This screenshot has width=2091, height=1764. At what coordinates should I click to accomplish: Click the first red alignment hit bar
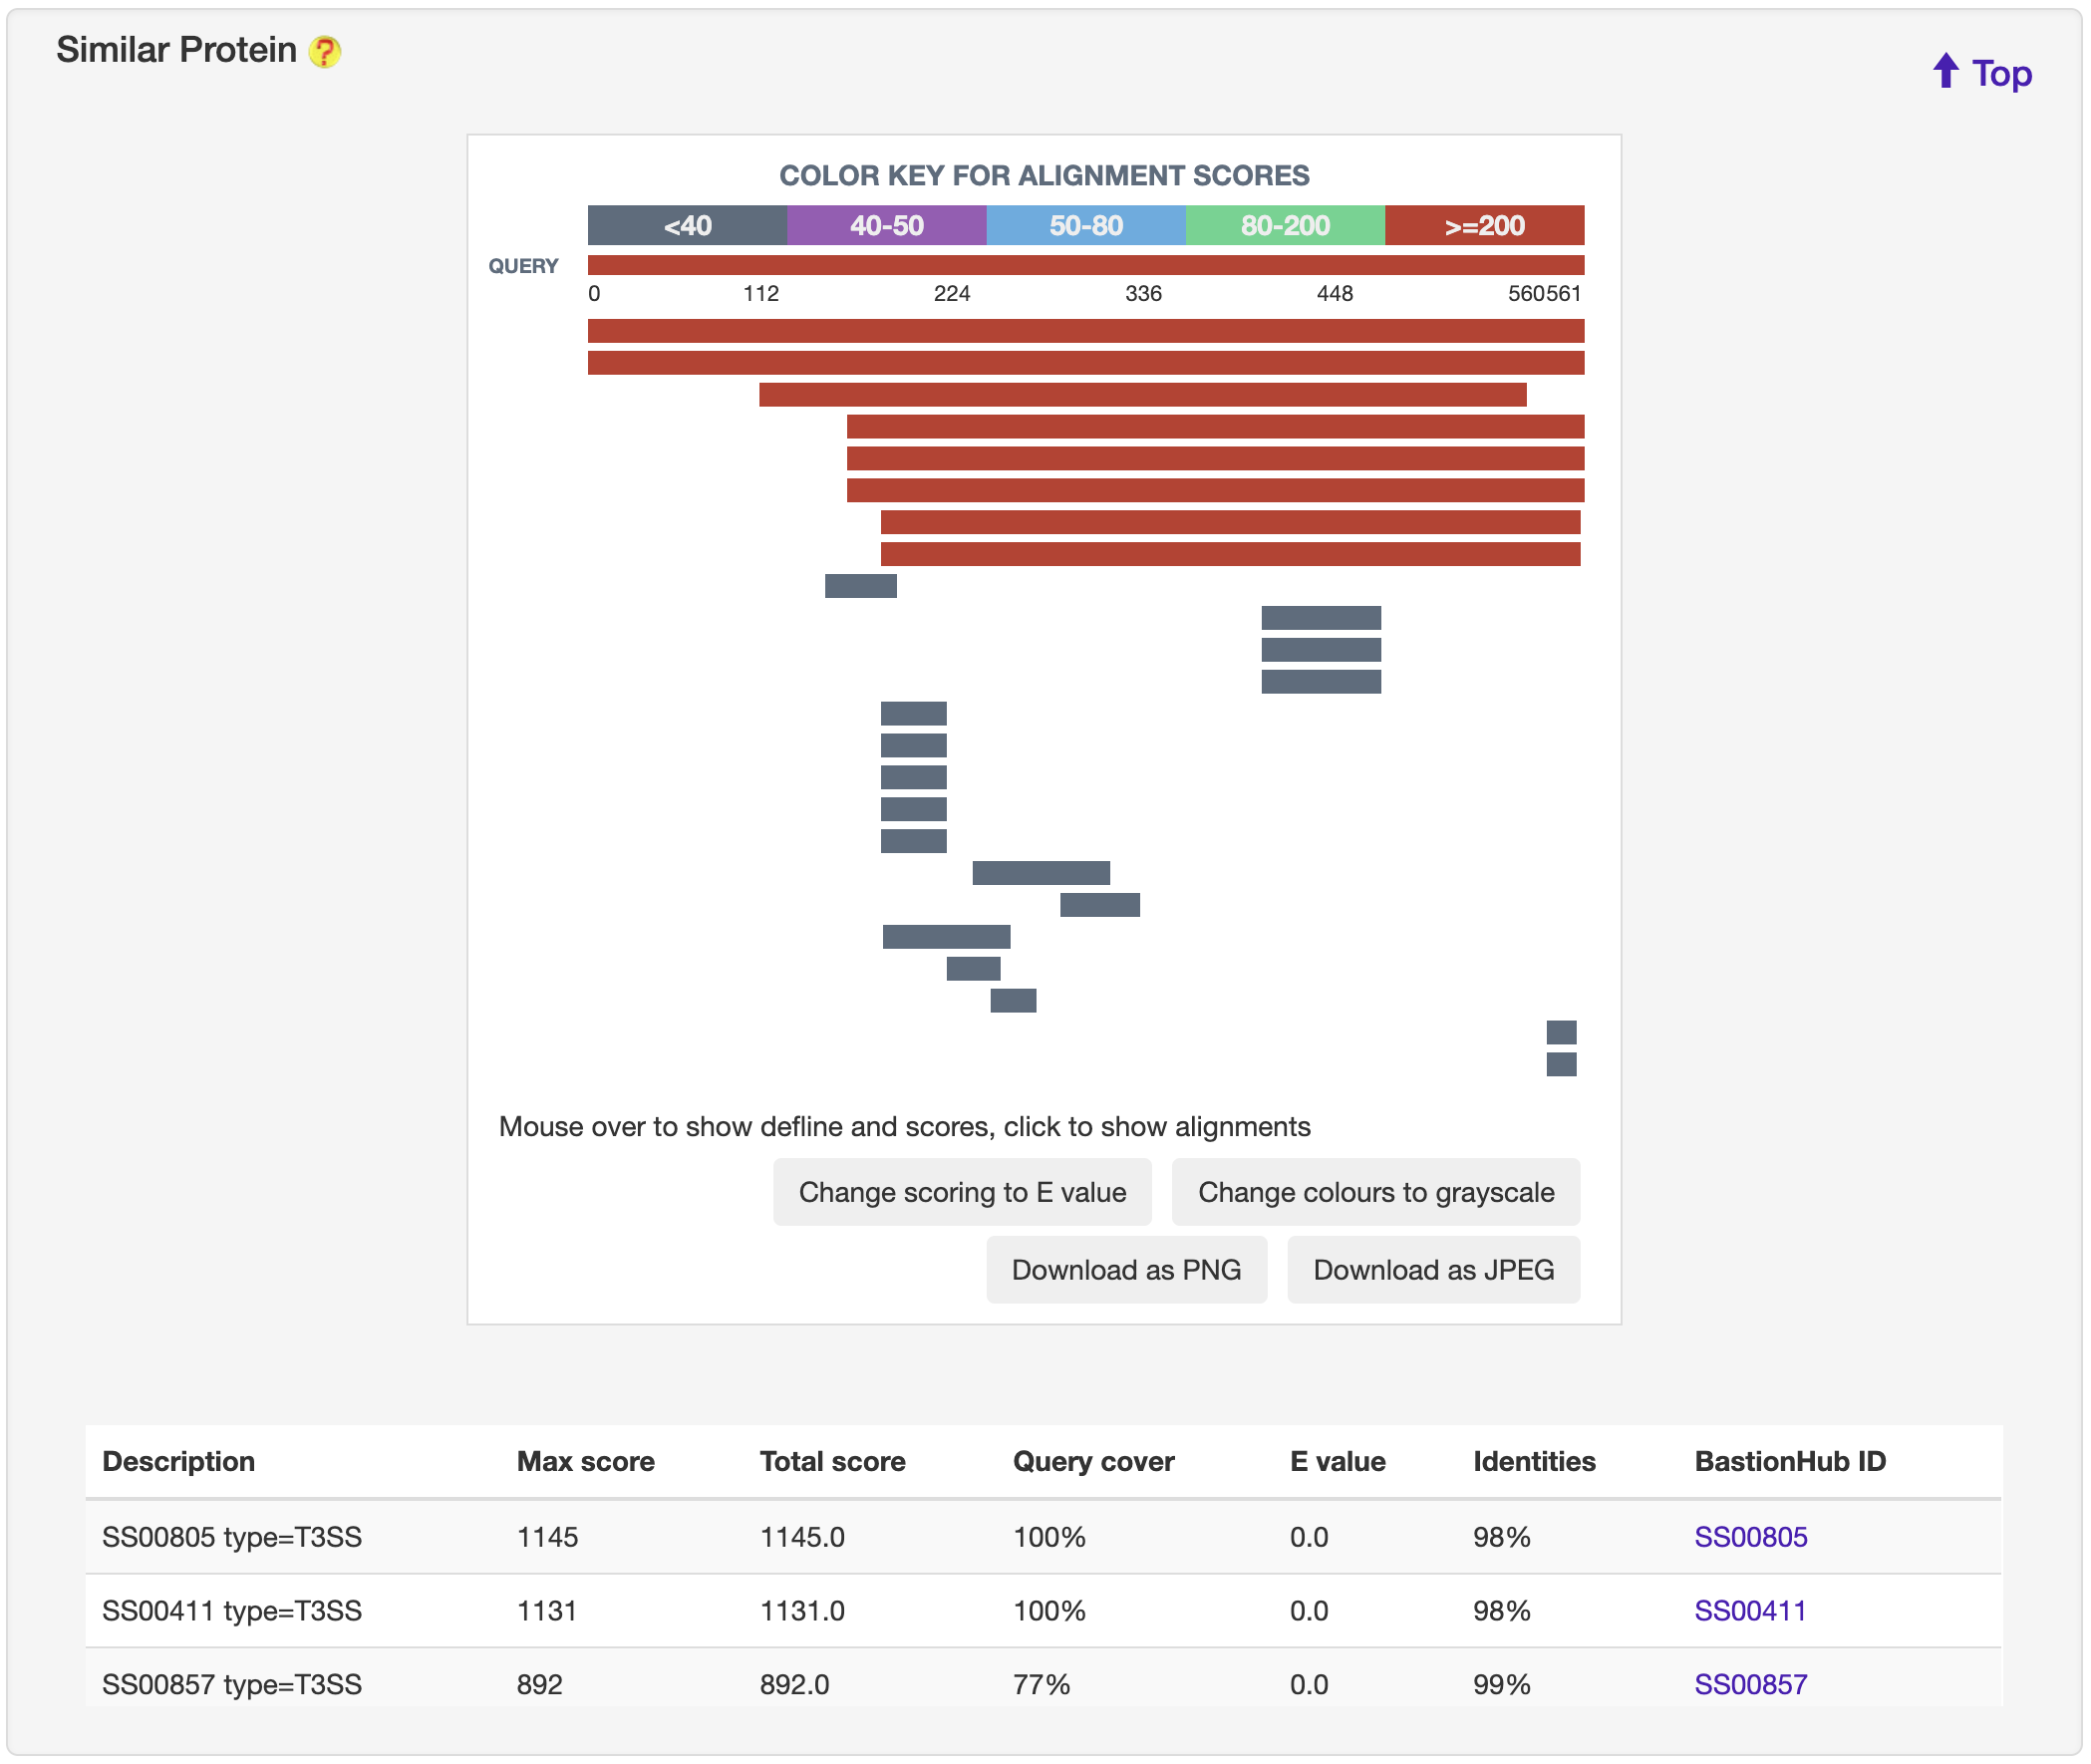pyautogui.click(x=1085, y=331)
